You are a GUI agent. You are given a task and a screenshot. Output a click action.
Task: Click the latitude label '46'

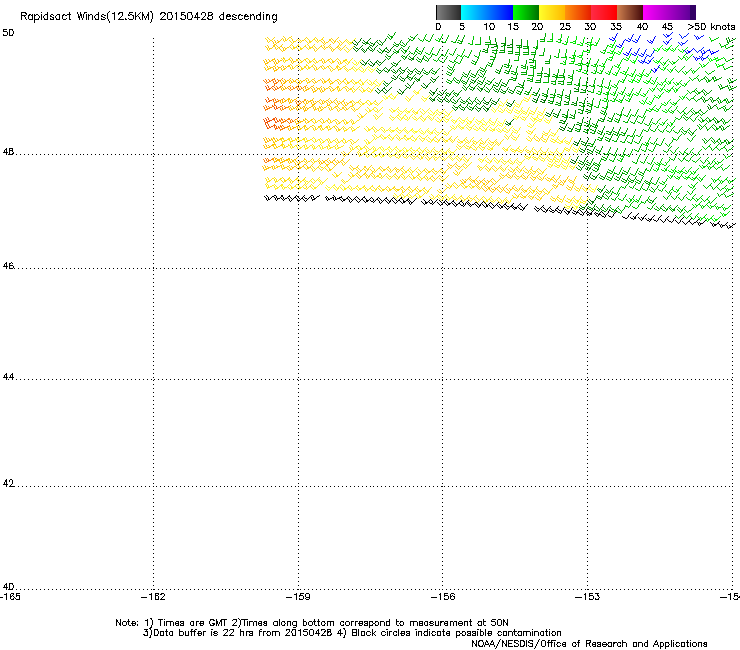[8, 266]
